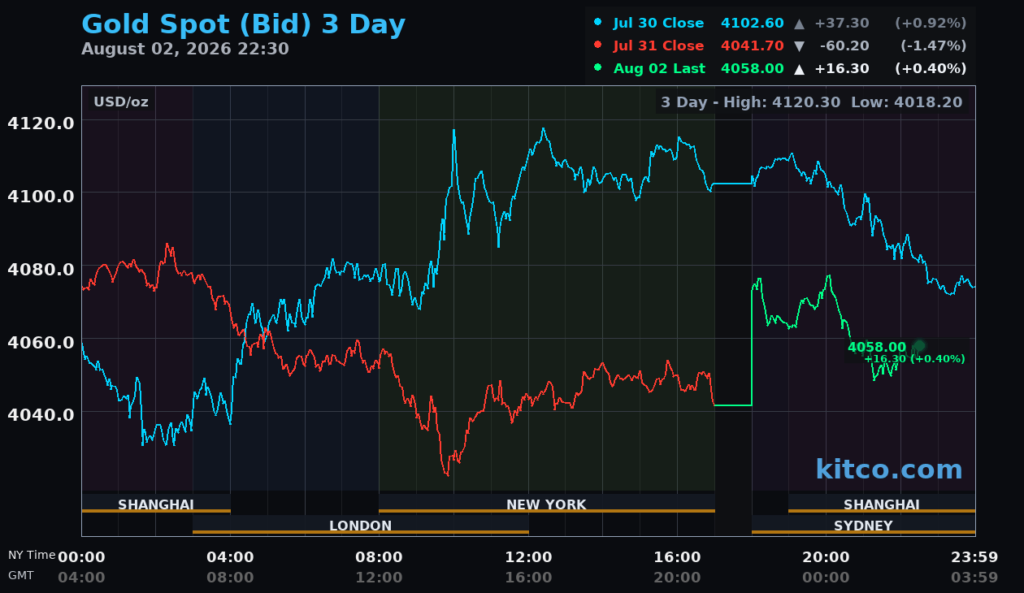Click the 12:00 NY Time axis label
This screenshot has height=593, width=1024.
point(528,557)
